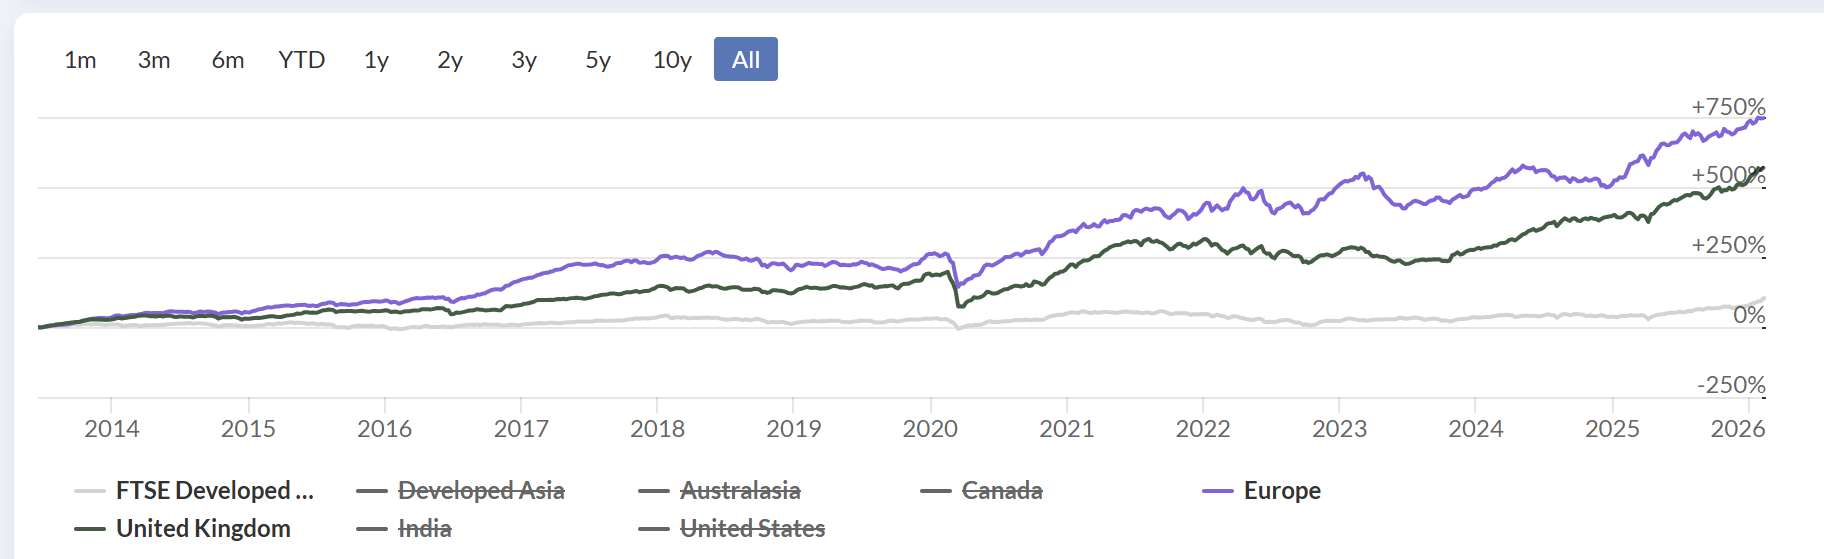Select the 1m time range

[80, 60]
